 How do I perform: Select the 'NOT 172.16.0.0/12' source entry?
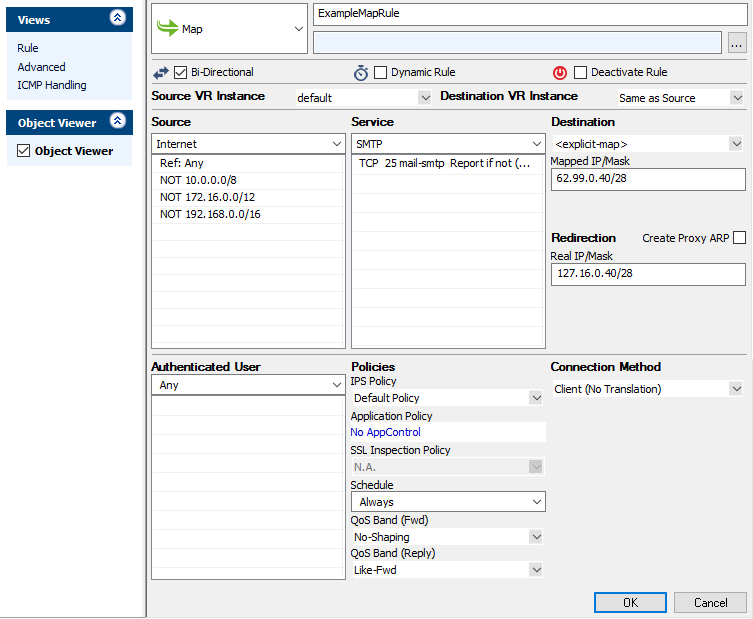pos(247,197)
